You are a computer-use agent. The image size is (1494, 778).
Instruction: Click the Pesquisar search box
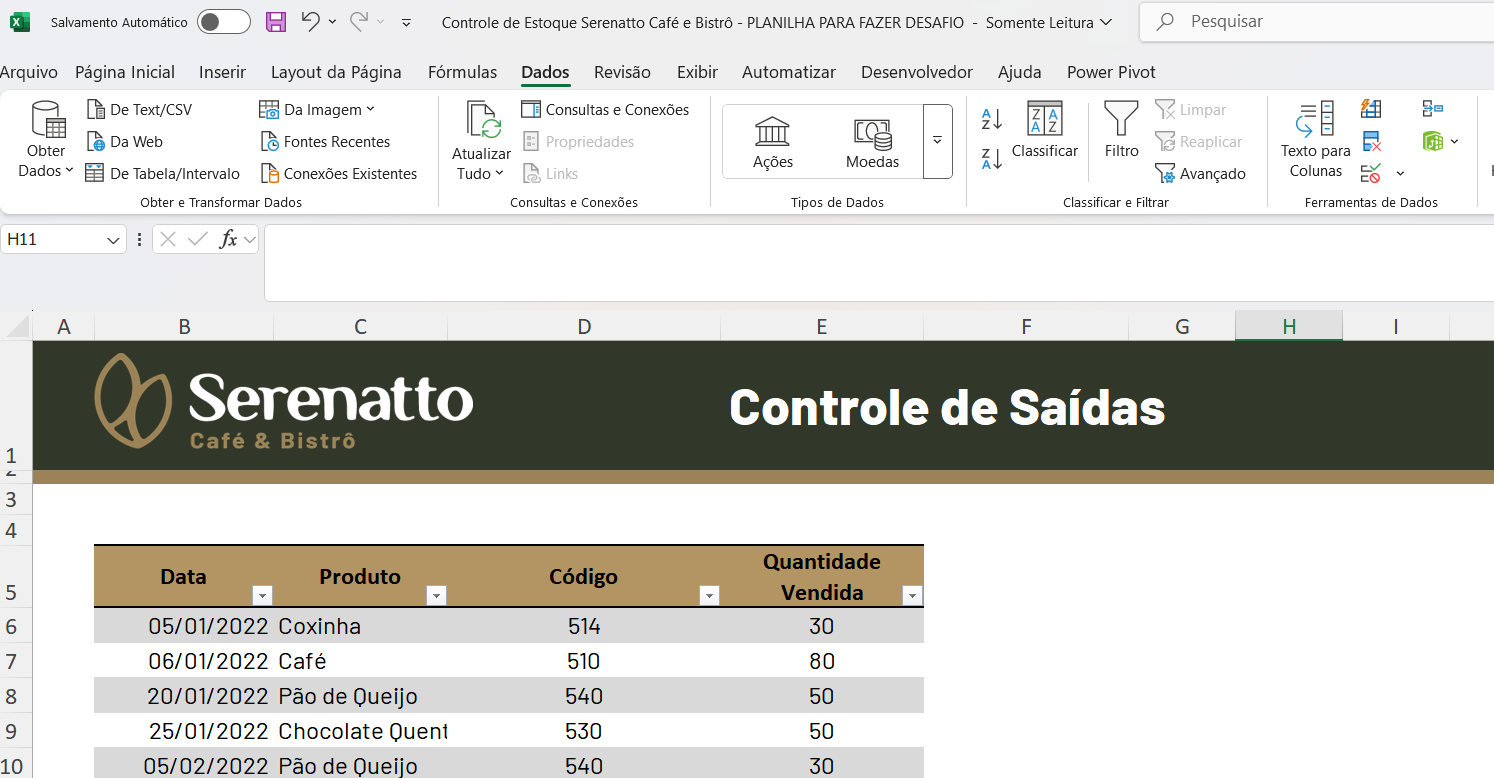tap(1316, 21)
